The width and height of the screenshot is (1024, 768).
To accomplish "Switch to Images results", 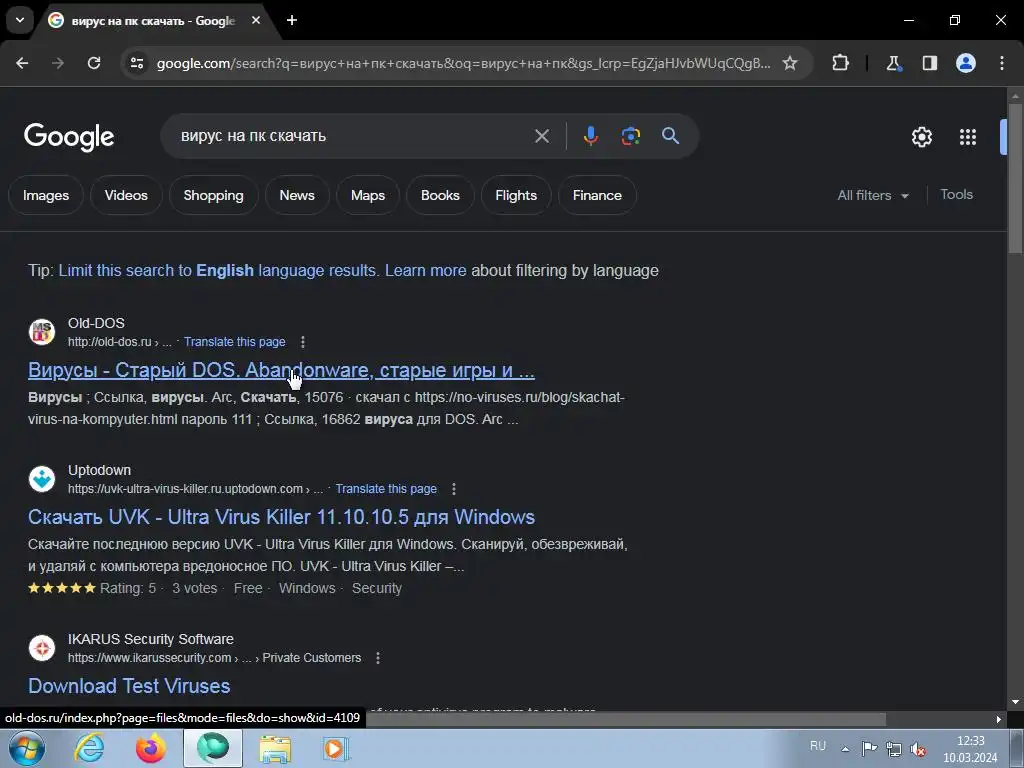I will pos(46,195).
